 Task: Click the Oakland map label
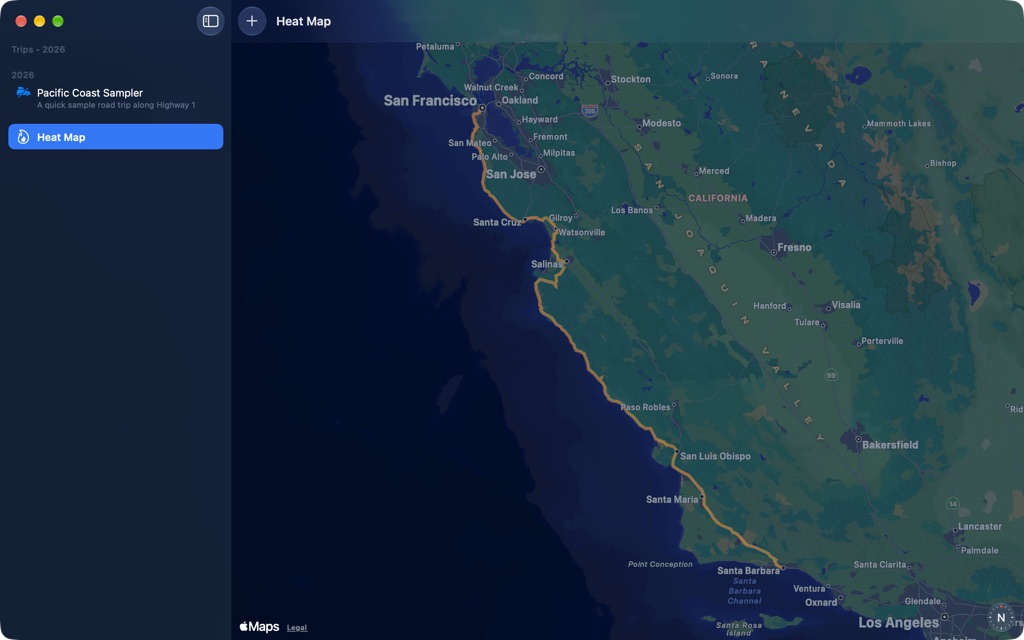click(520, 100)
